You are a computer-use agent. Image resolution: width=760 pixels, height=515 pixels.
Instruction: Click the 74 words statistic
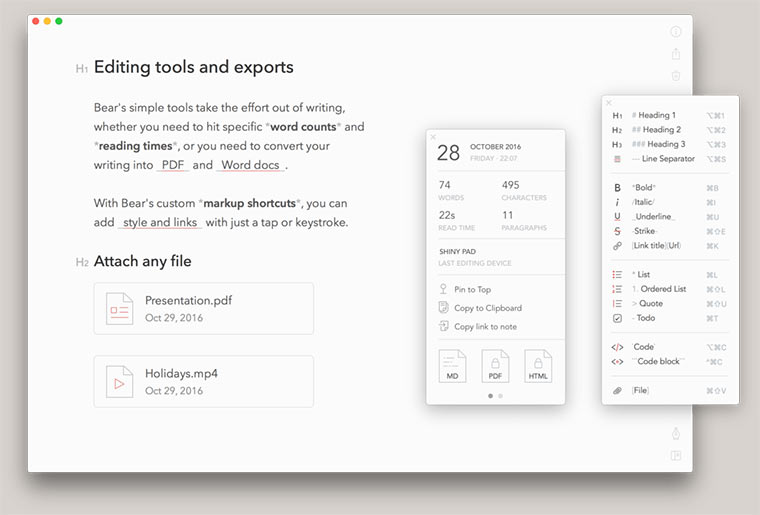[451, 190]
